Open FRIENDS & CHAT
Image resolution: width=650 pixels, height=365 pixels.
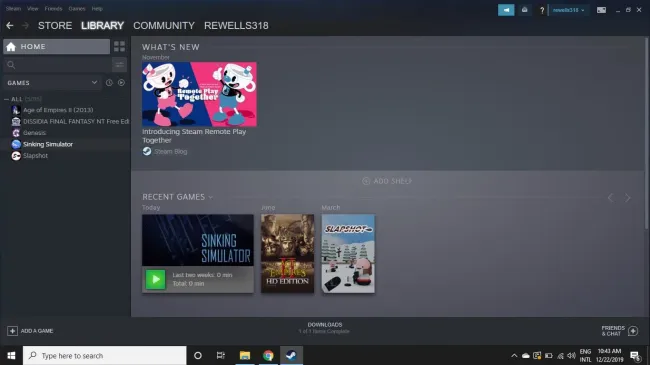click(620, 331)
